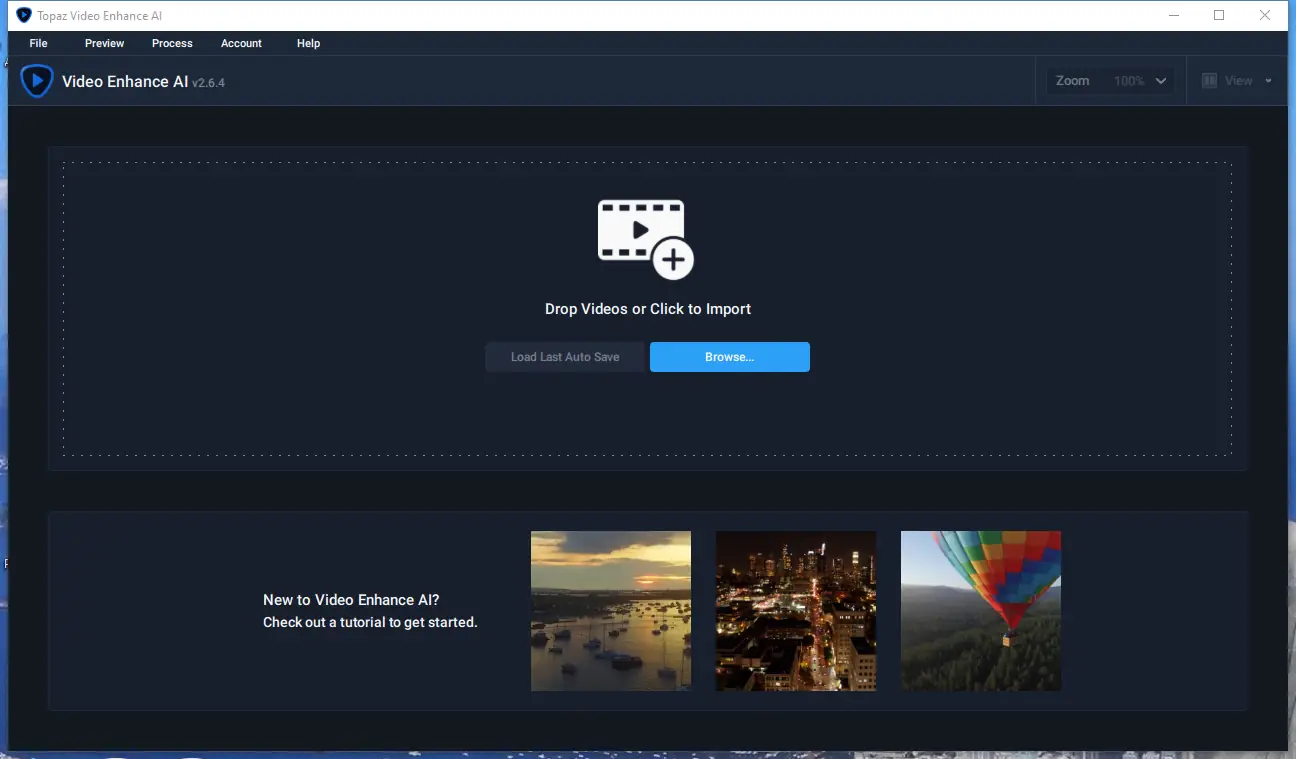Open the Help menu

(x=308, y=43)
